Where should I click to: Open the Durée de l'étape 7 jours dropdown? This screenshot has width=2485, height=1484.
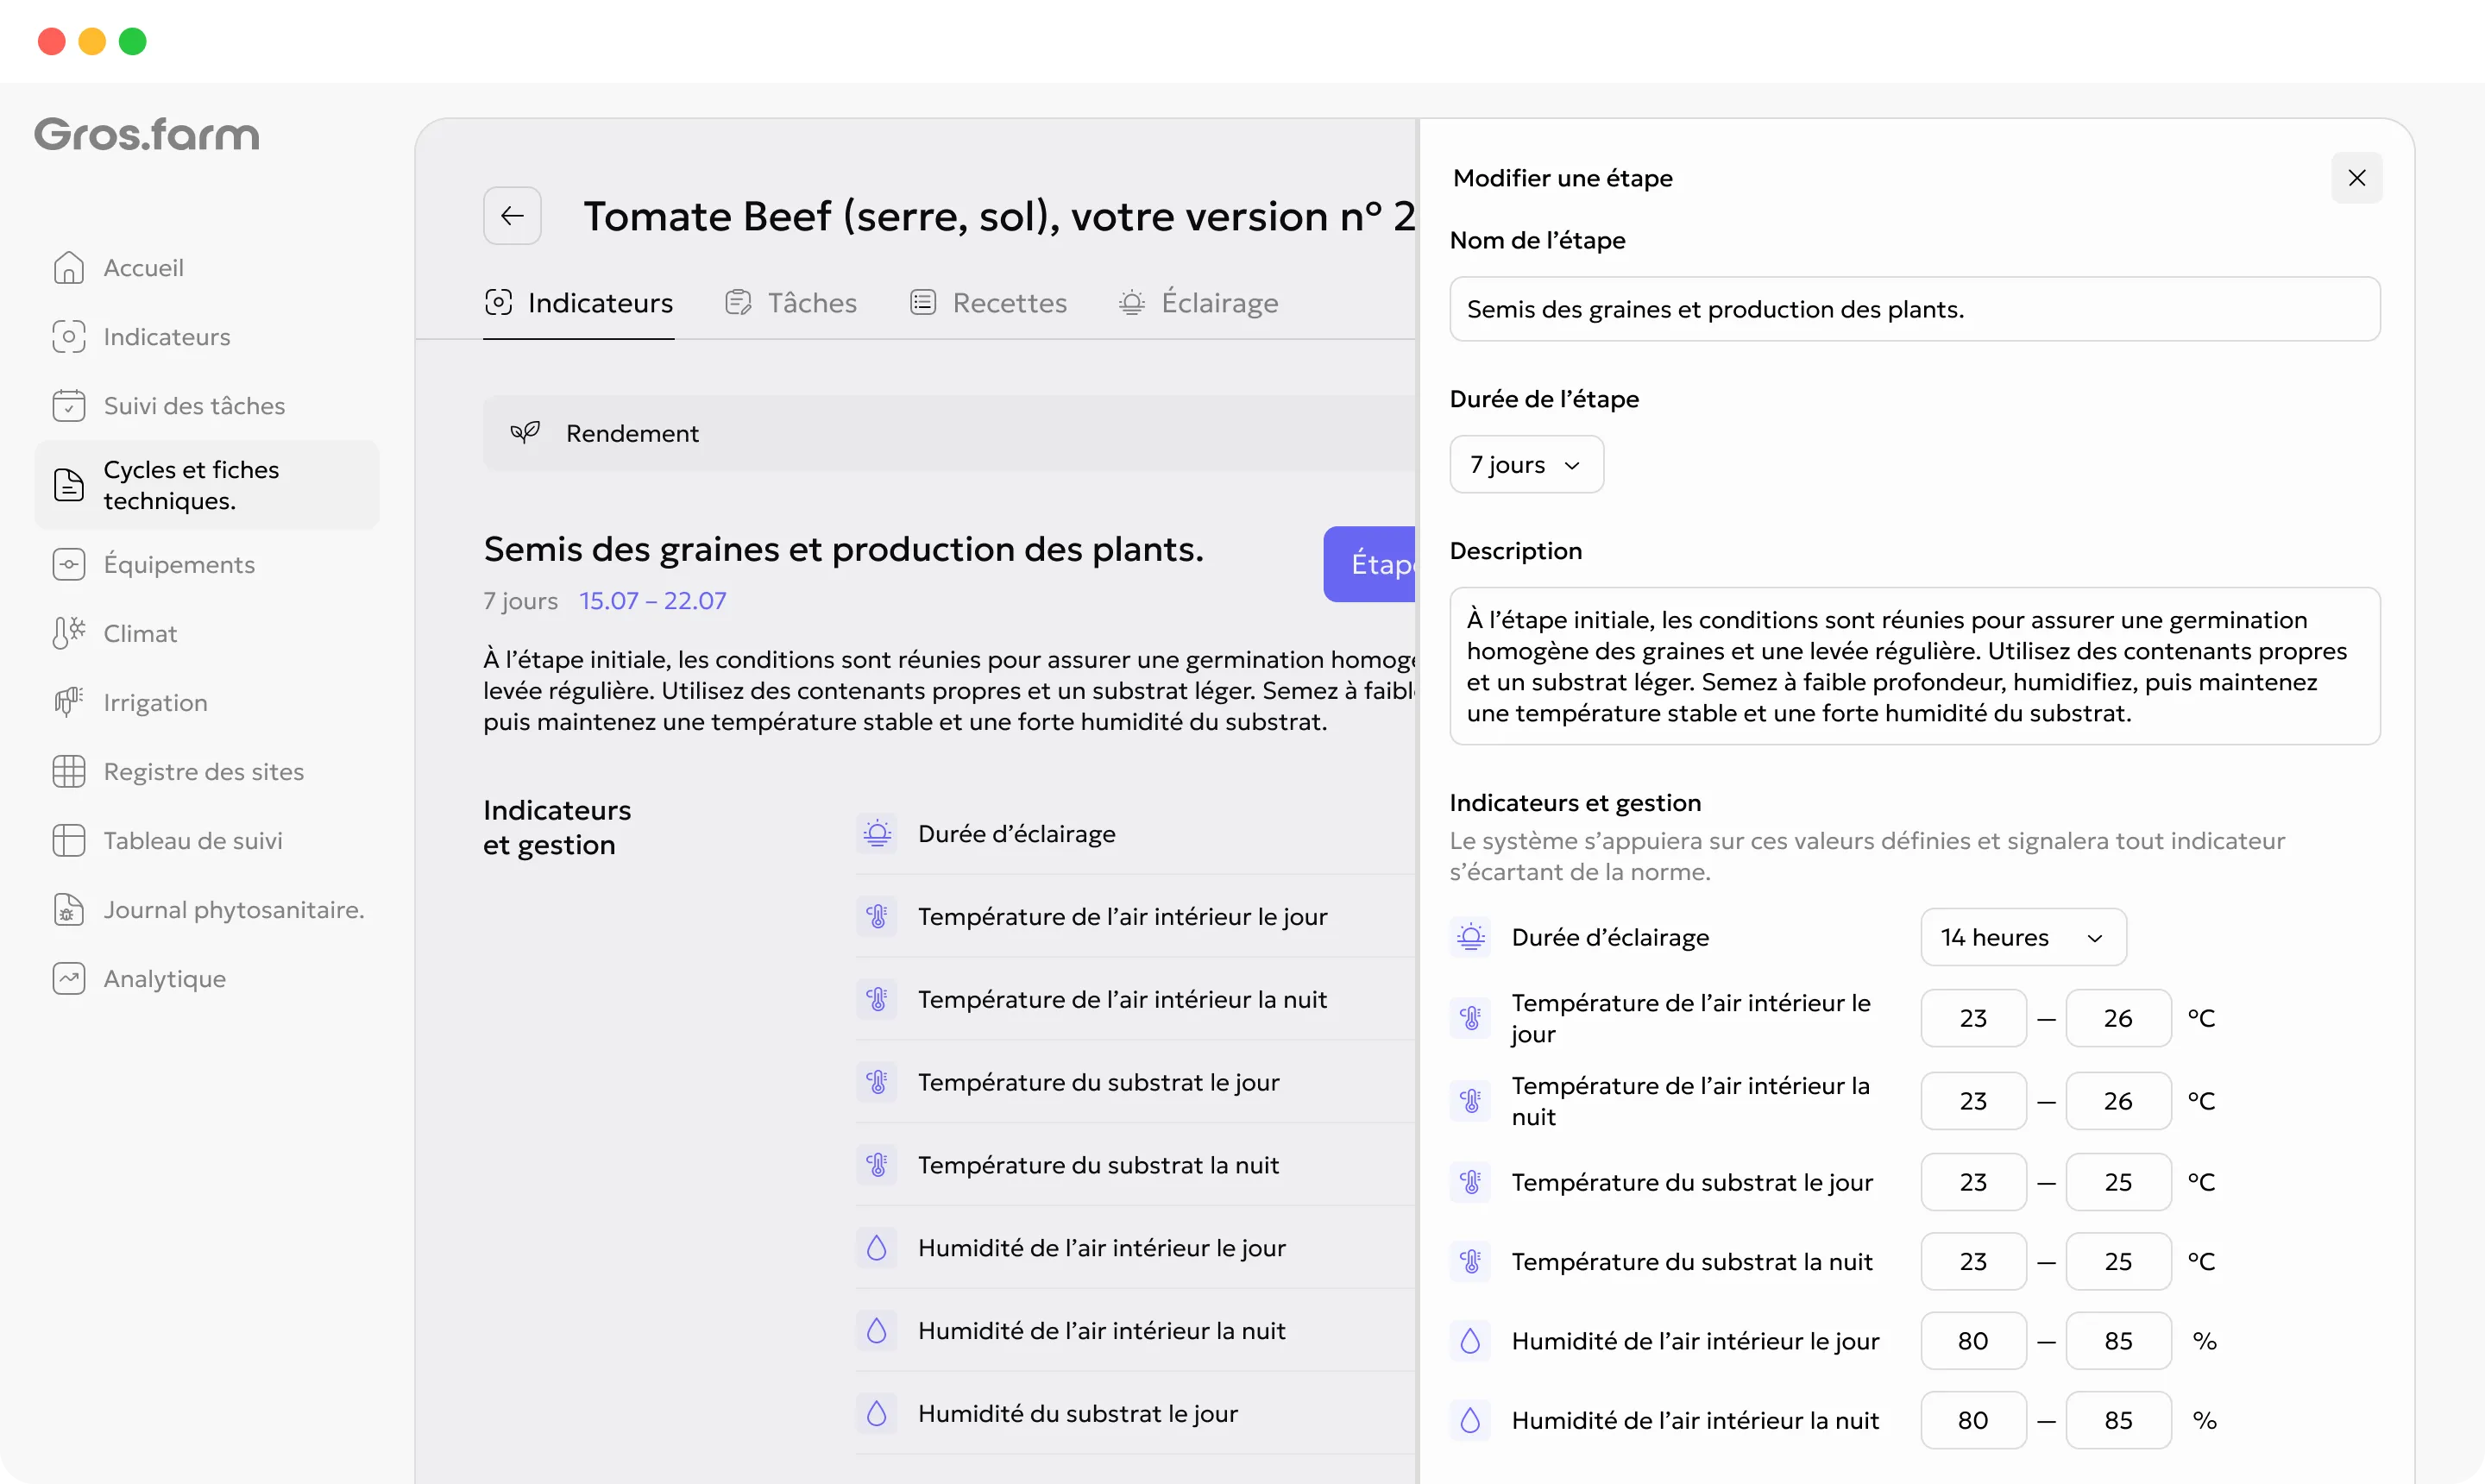(x=1526, y=465)
